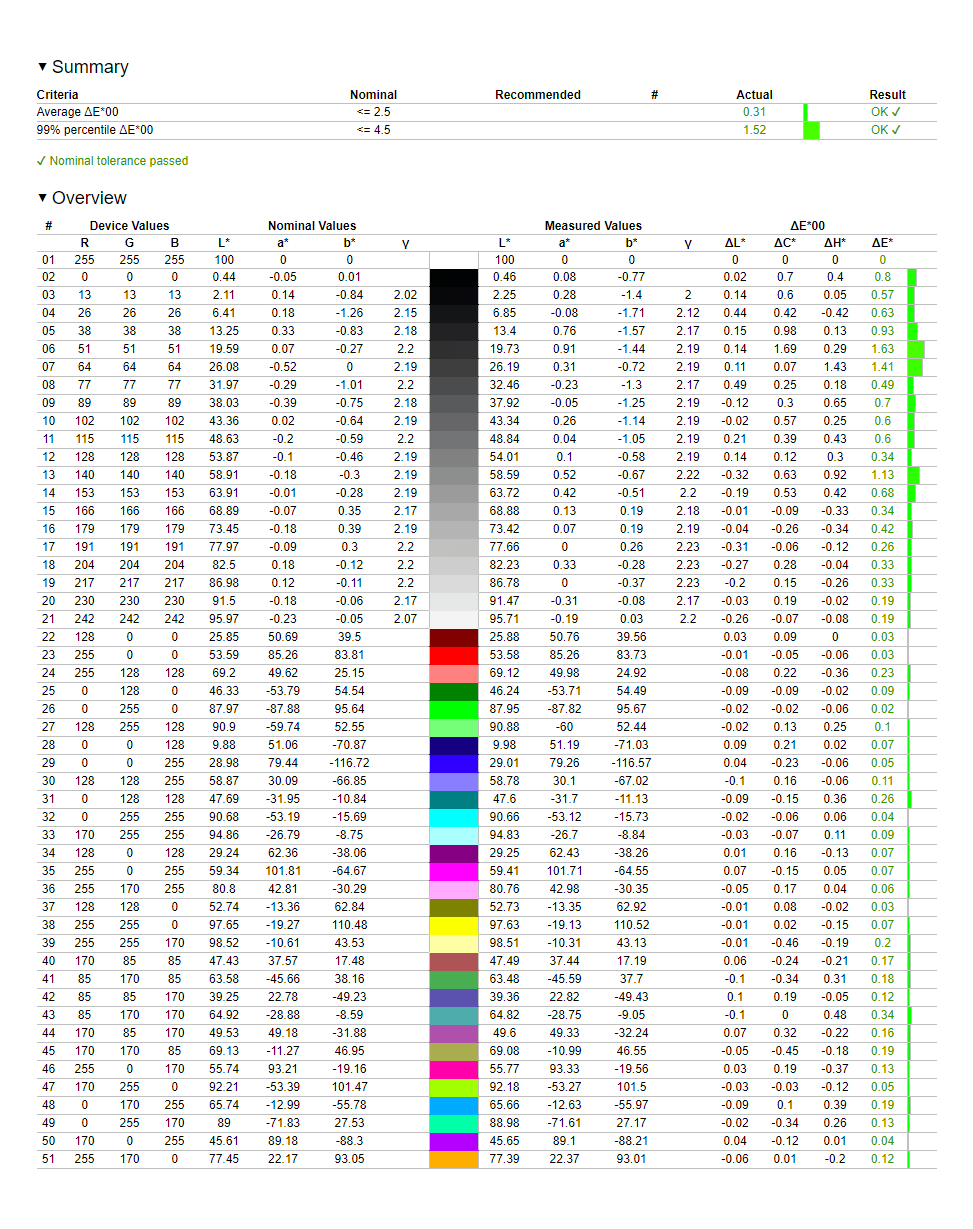This screenshot has height=1229, width=973.
Task: Click the Recommended column header in Summary
Action: (537, 95)
